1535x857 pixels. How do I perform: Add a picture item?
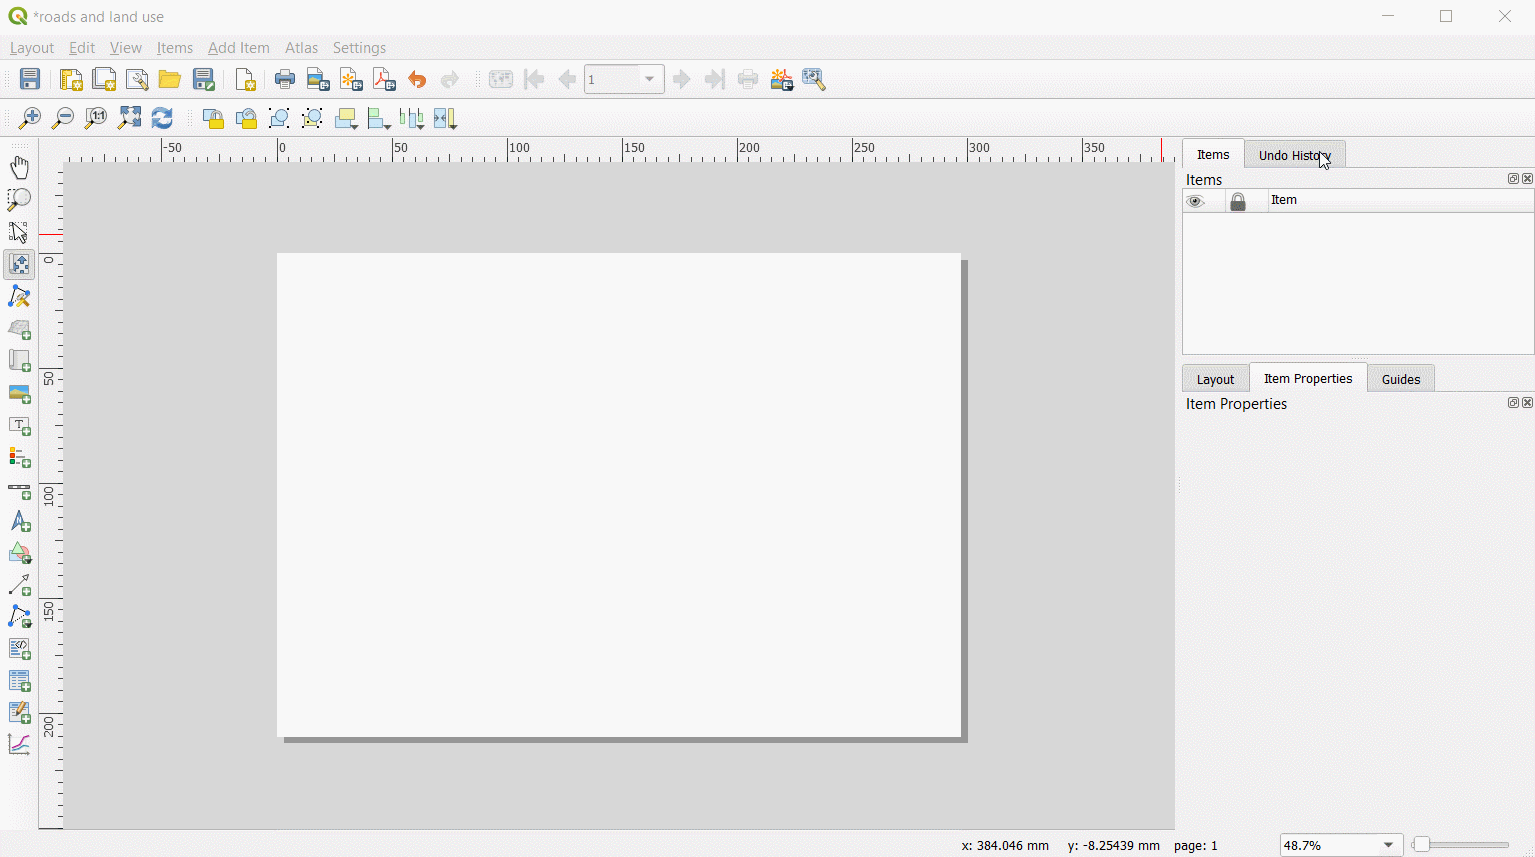pos(20,394)
